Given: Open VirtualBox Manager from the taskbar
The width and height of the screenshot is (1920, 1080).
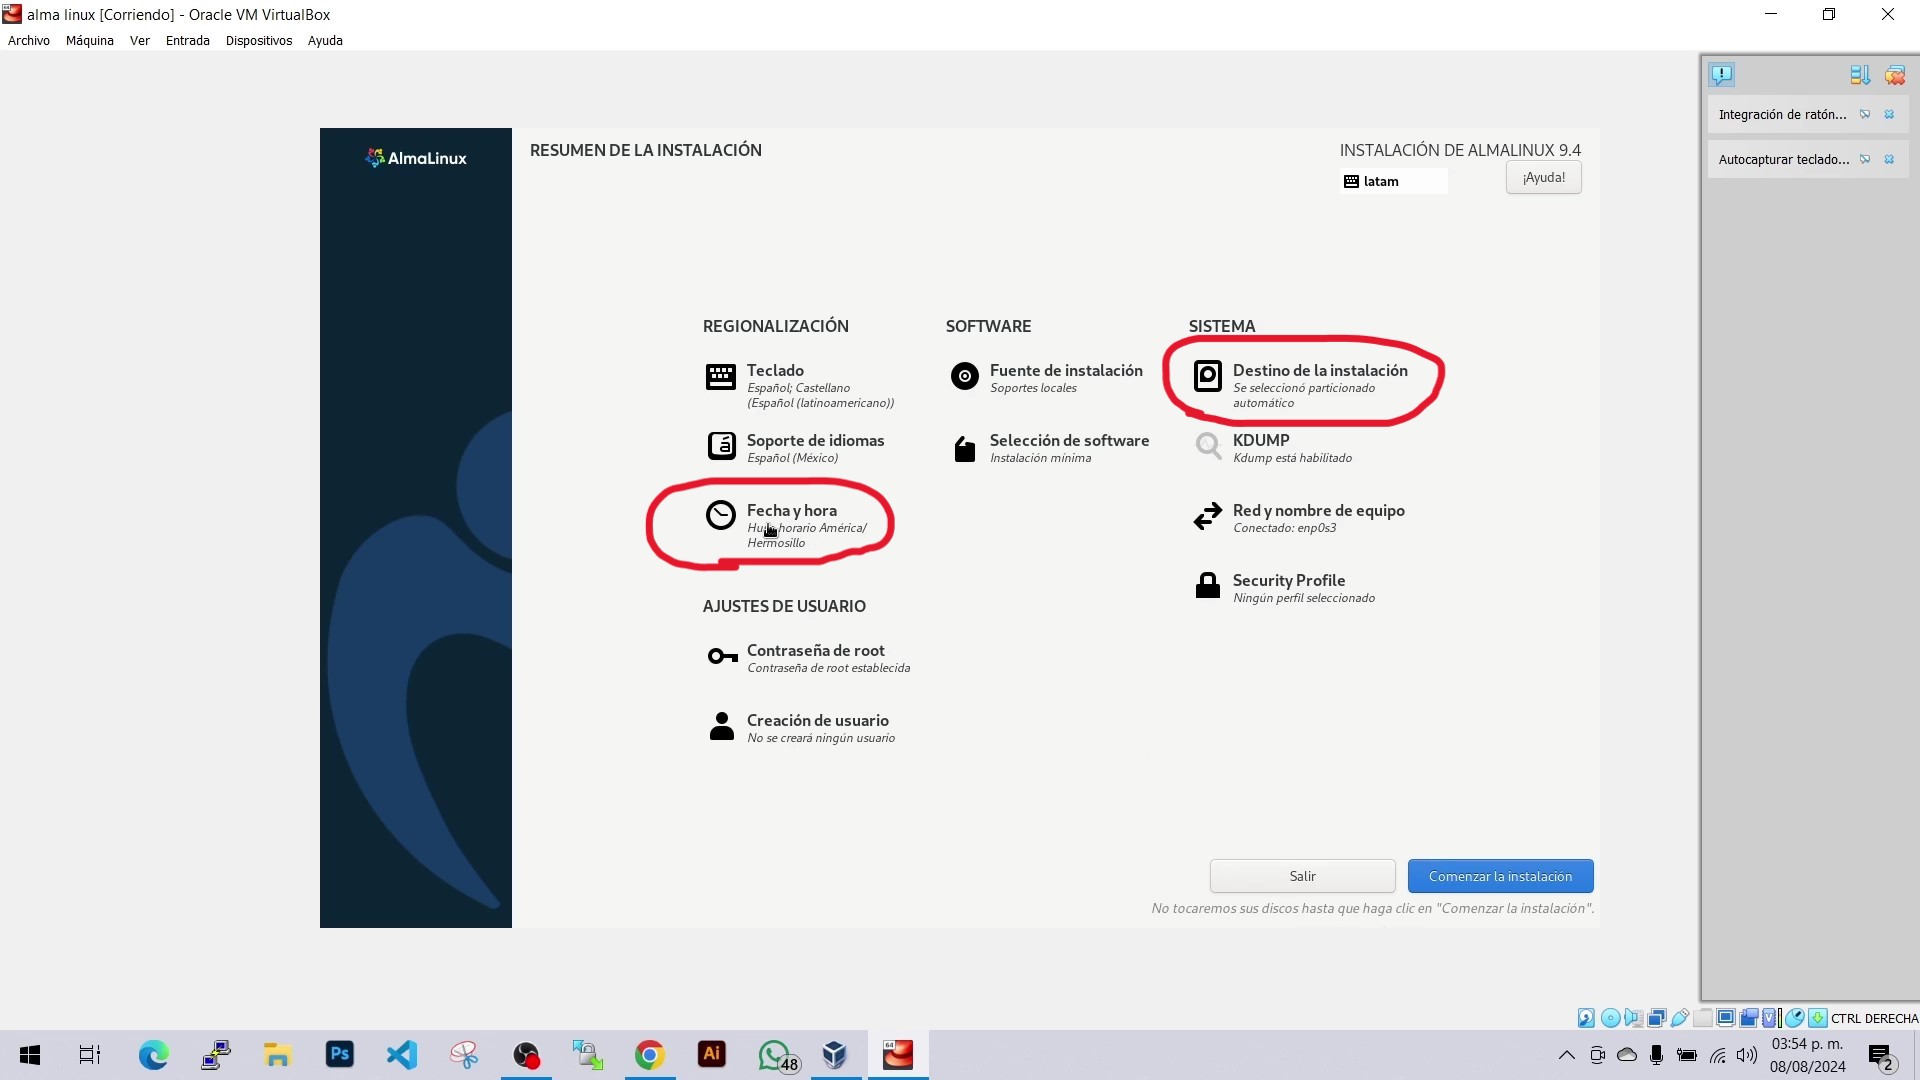Looking at the screenshot, I should coord(836,1055).
